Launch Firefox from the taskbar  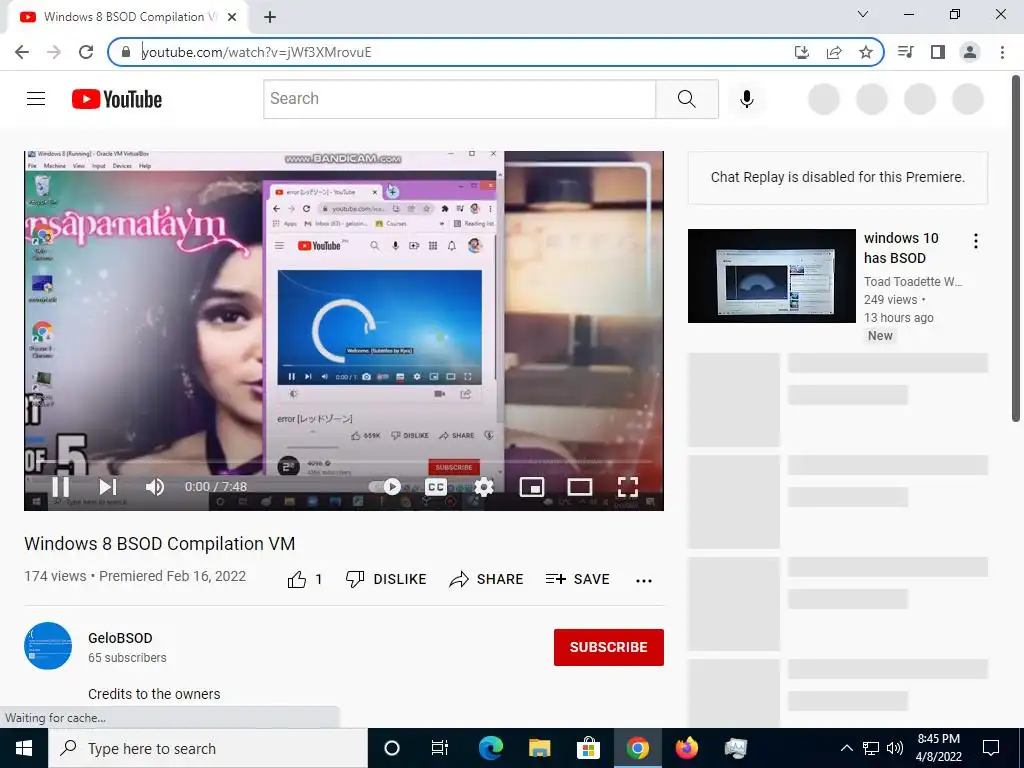tap(686, 748)
